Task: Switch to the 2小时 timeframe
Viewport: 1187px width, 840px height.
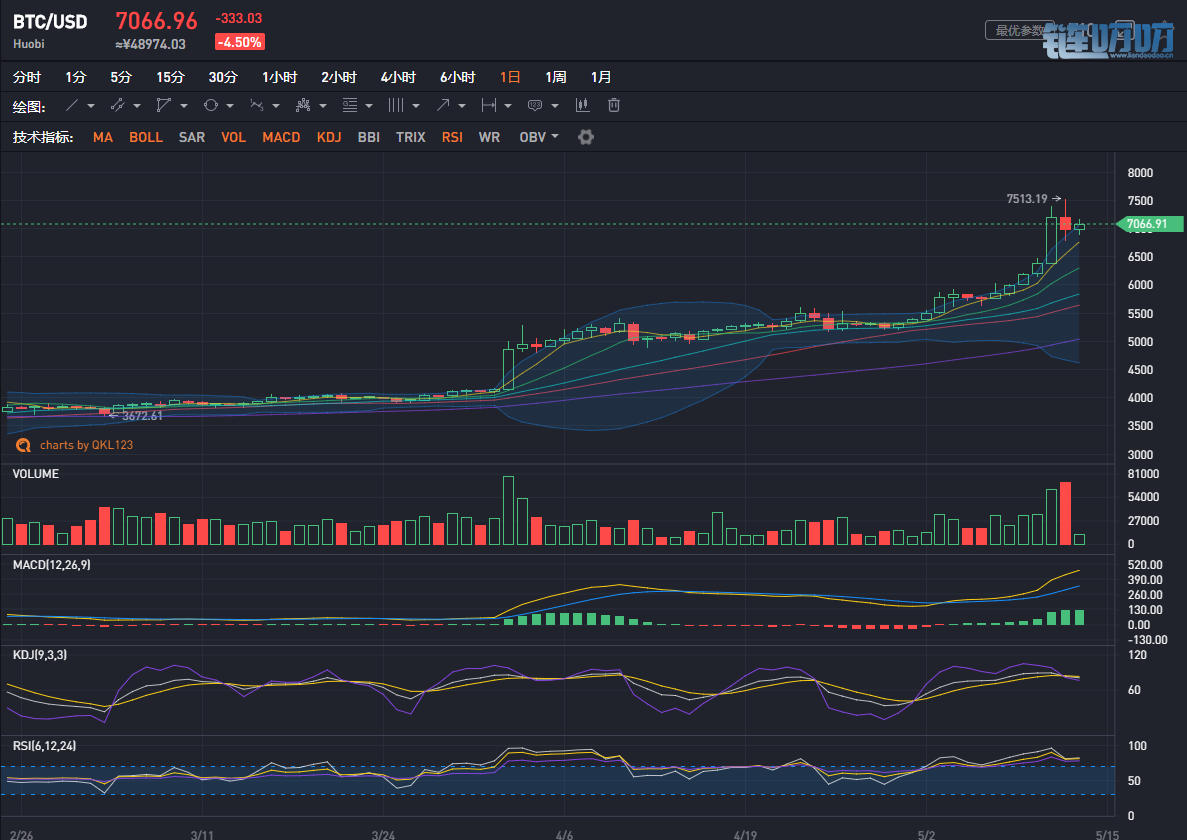Action: pyautogui.click(x=338, y=77)
